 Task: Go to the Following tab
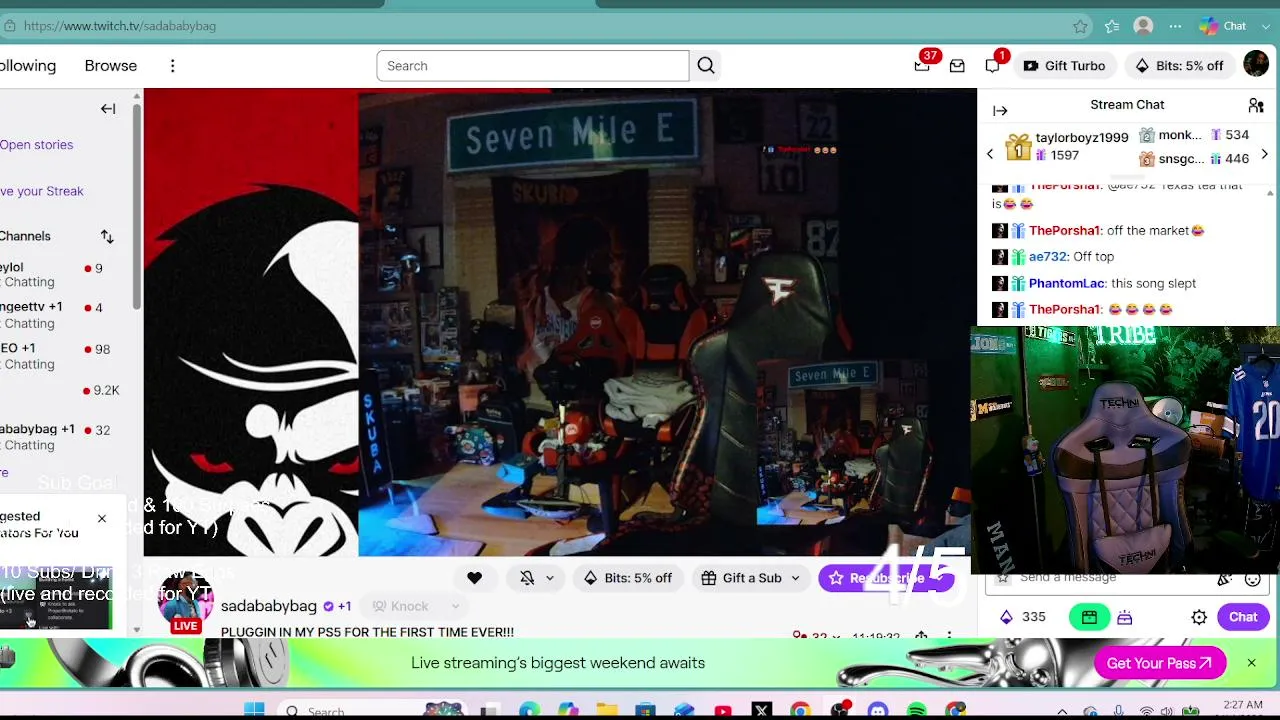(28, 66)
